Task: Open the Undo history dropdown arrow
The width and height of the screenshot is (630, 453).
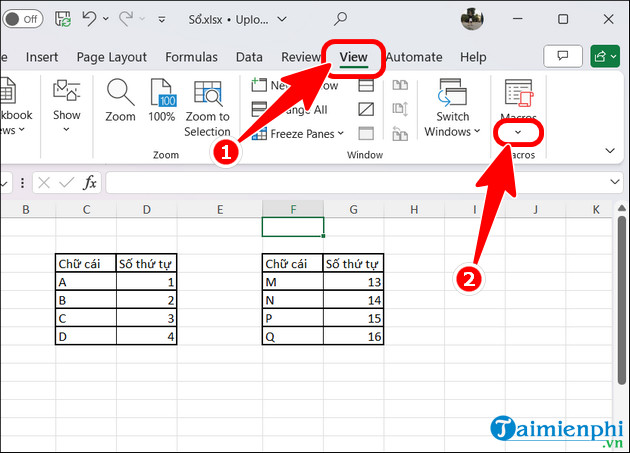Action: (x=106, y=18)
